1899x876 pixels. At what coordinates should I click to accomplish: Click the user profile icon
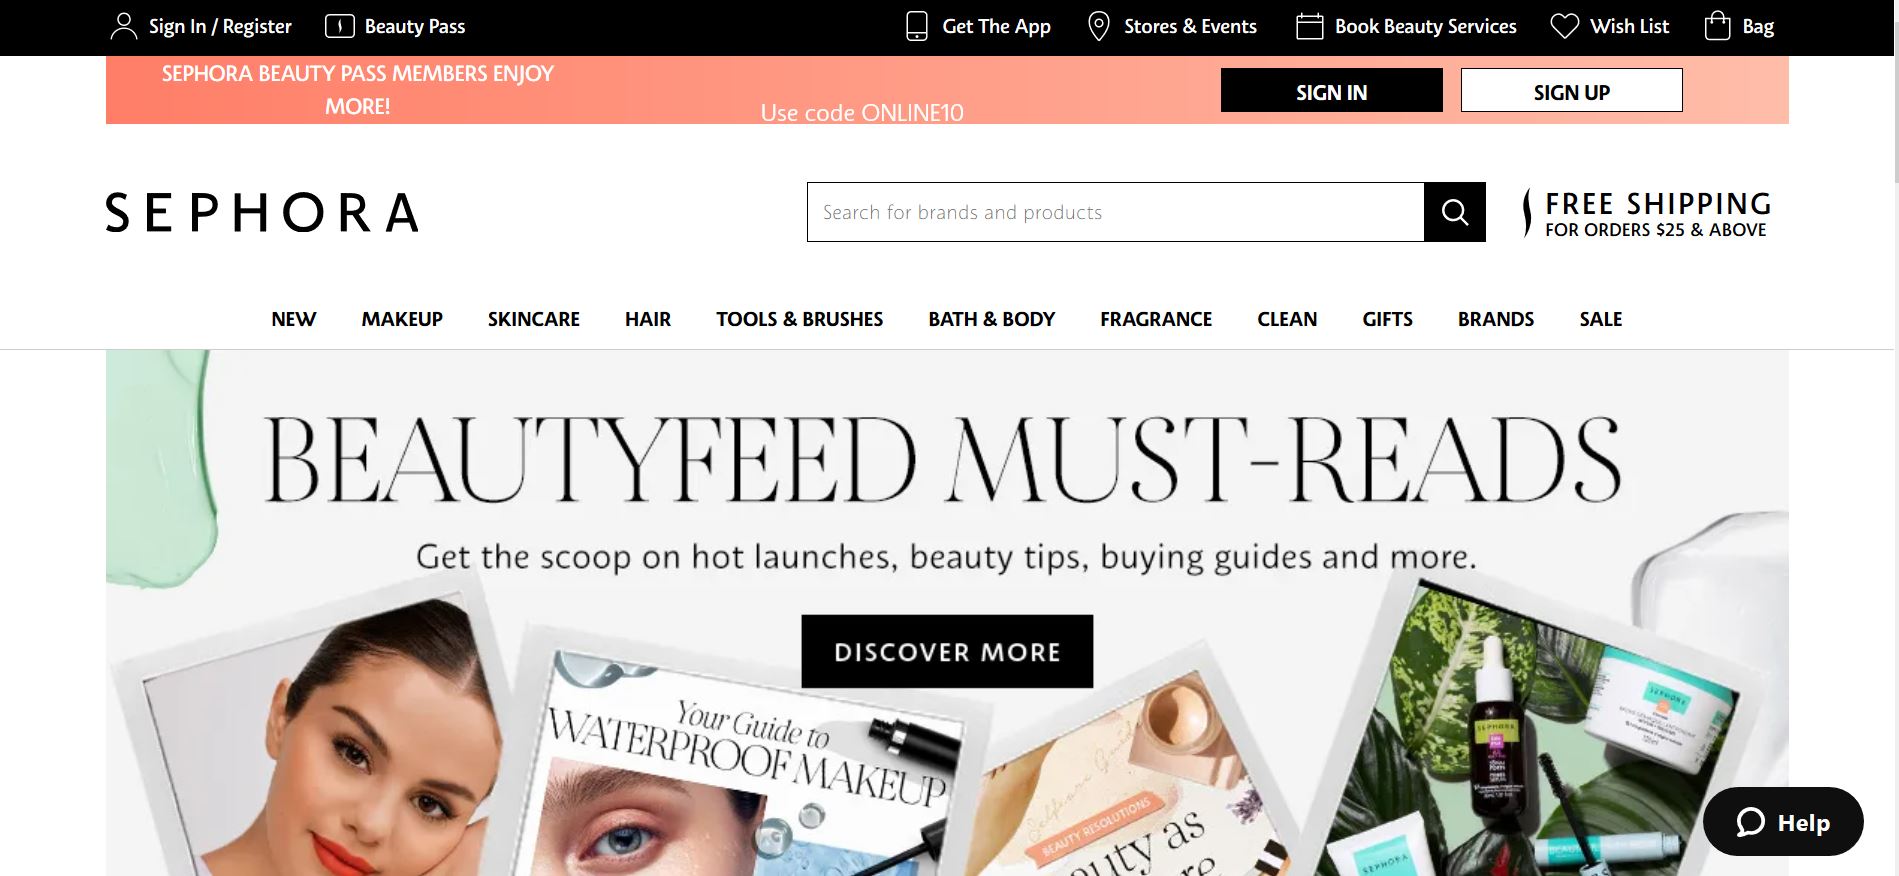123,26
